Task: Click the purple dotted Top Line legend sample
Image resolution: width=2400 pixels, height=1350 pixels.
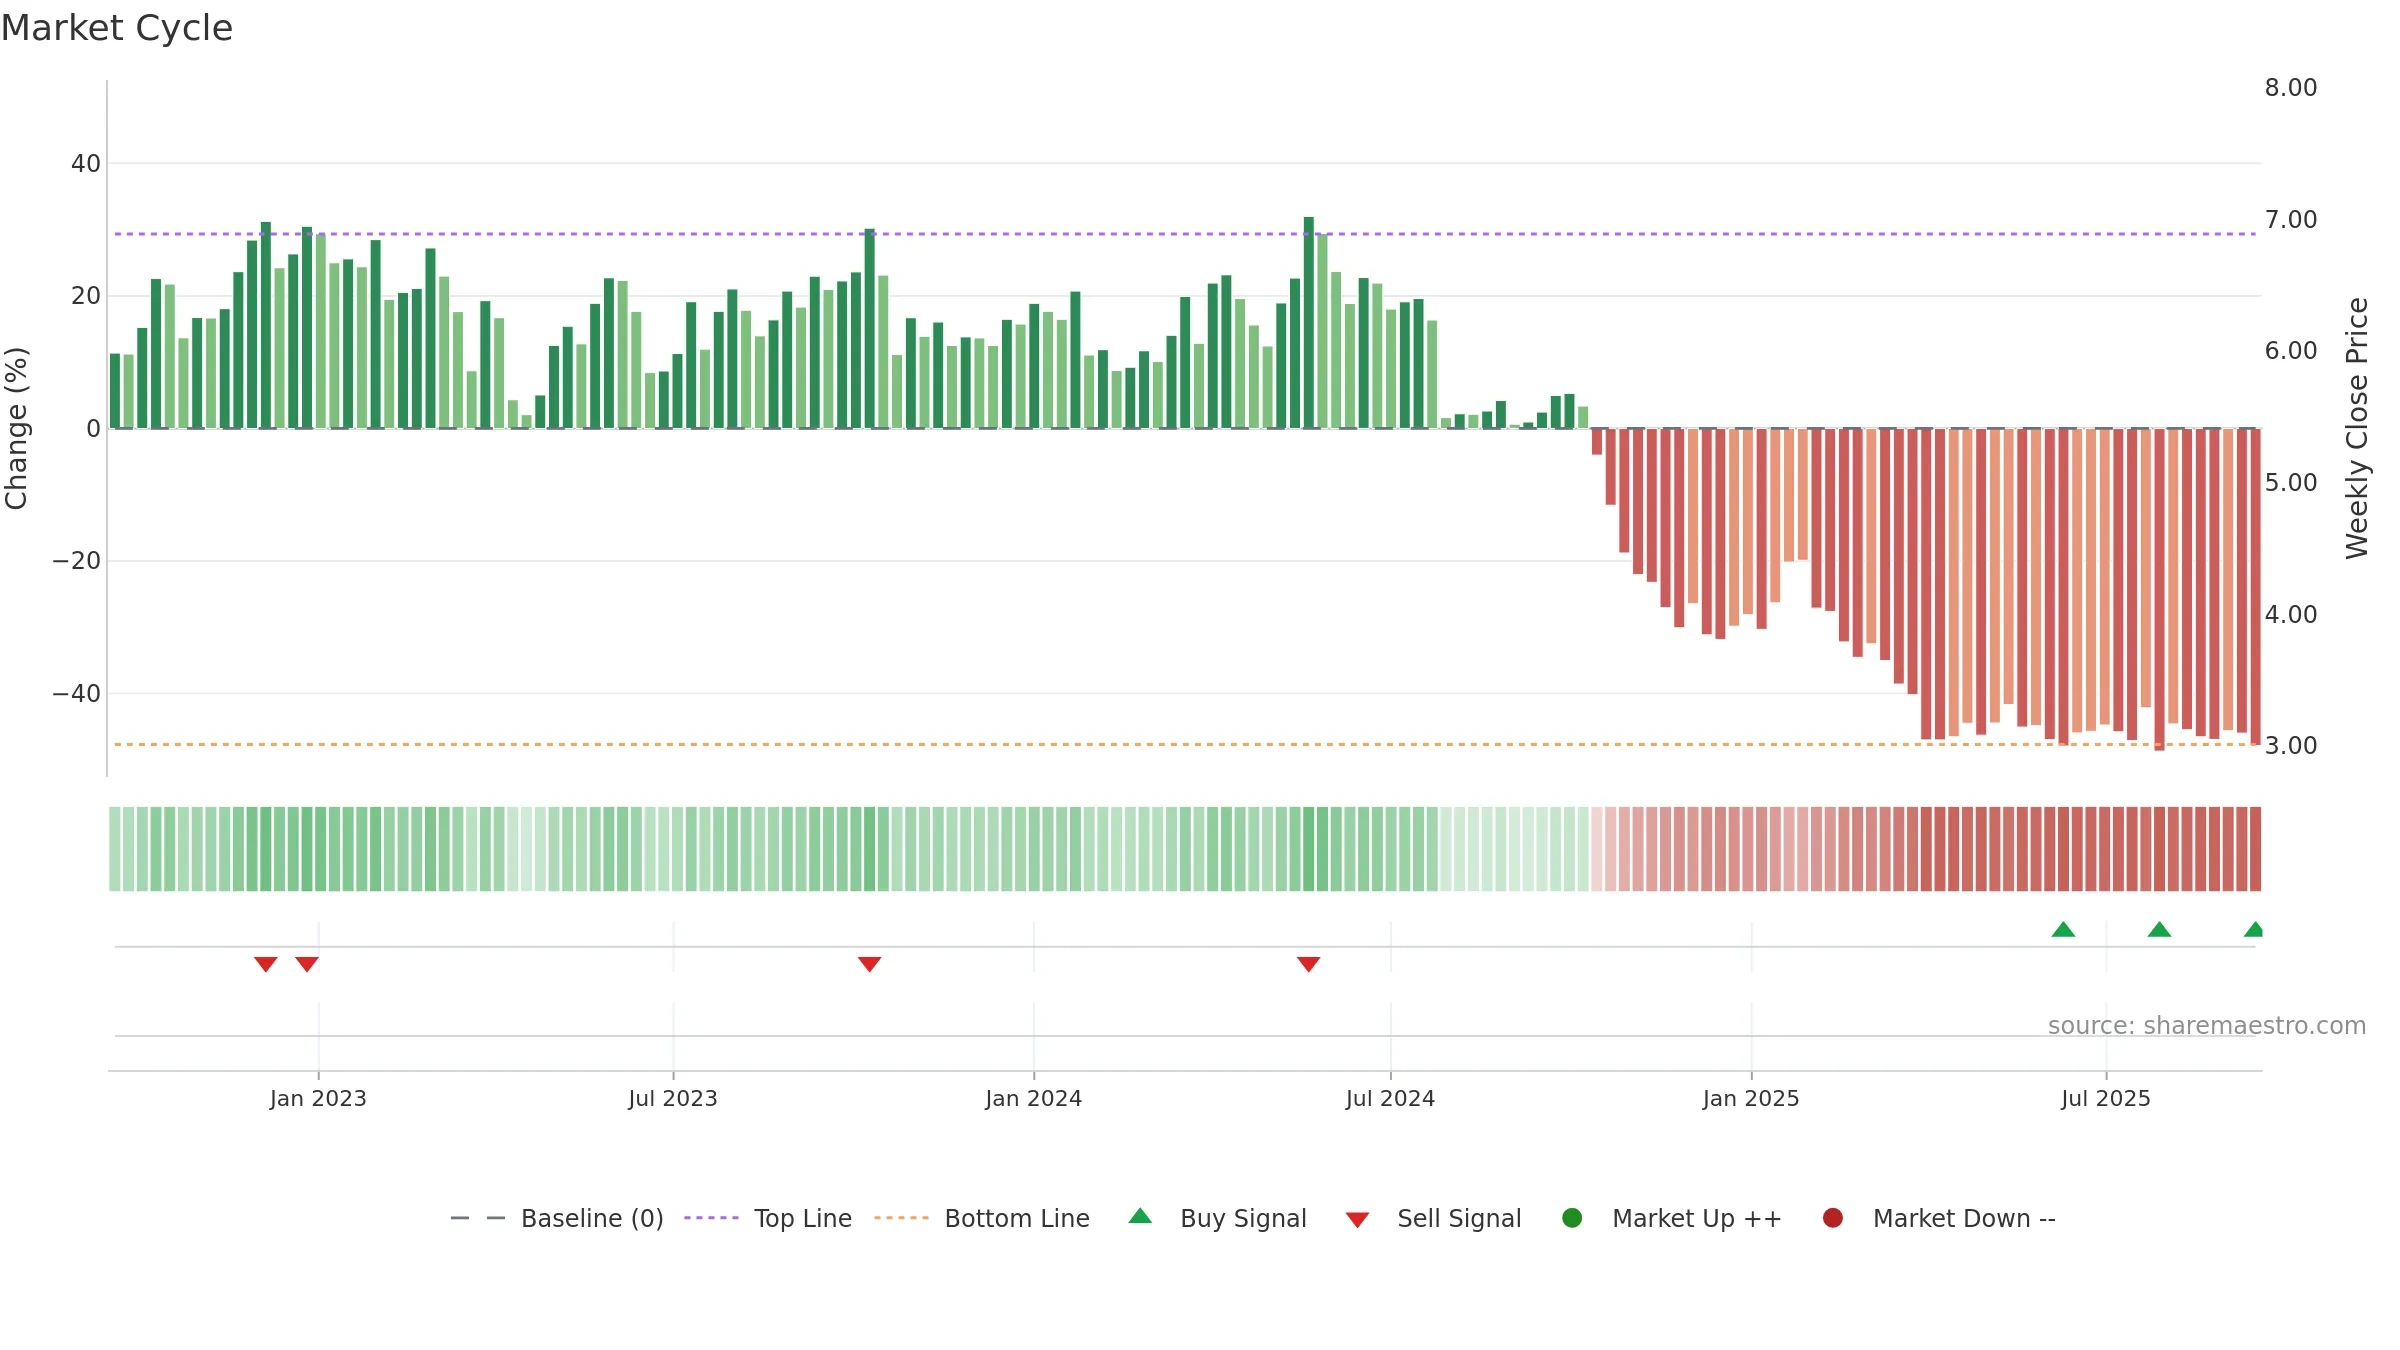Action: pyautogui.click(x=711, y=1218)
